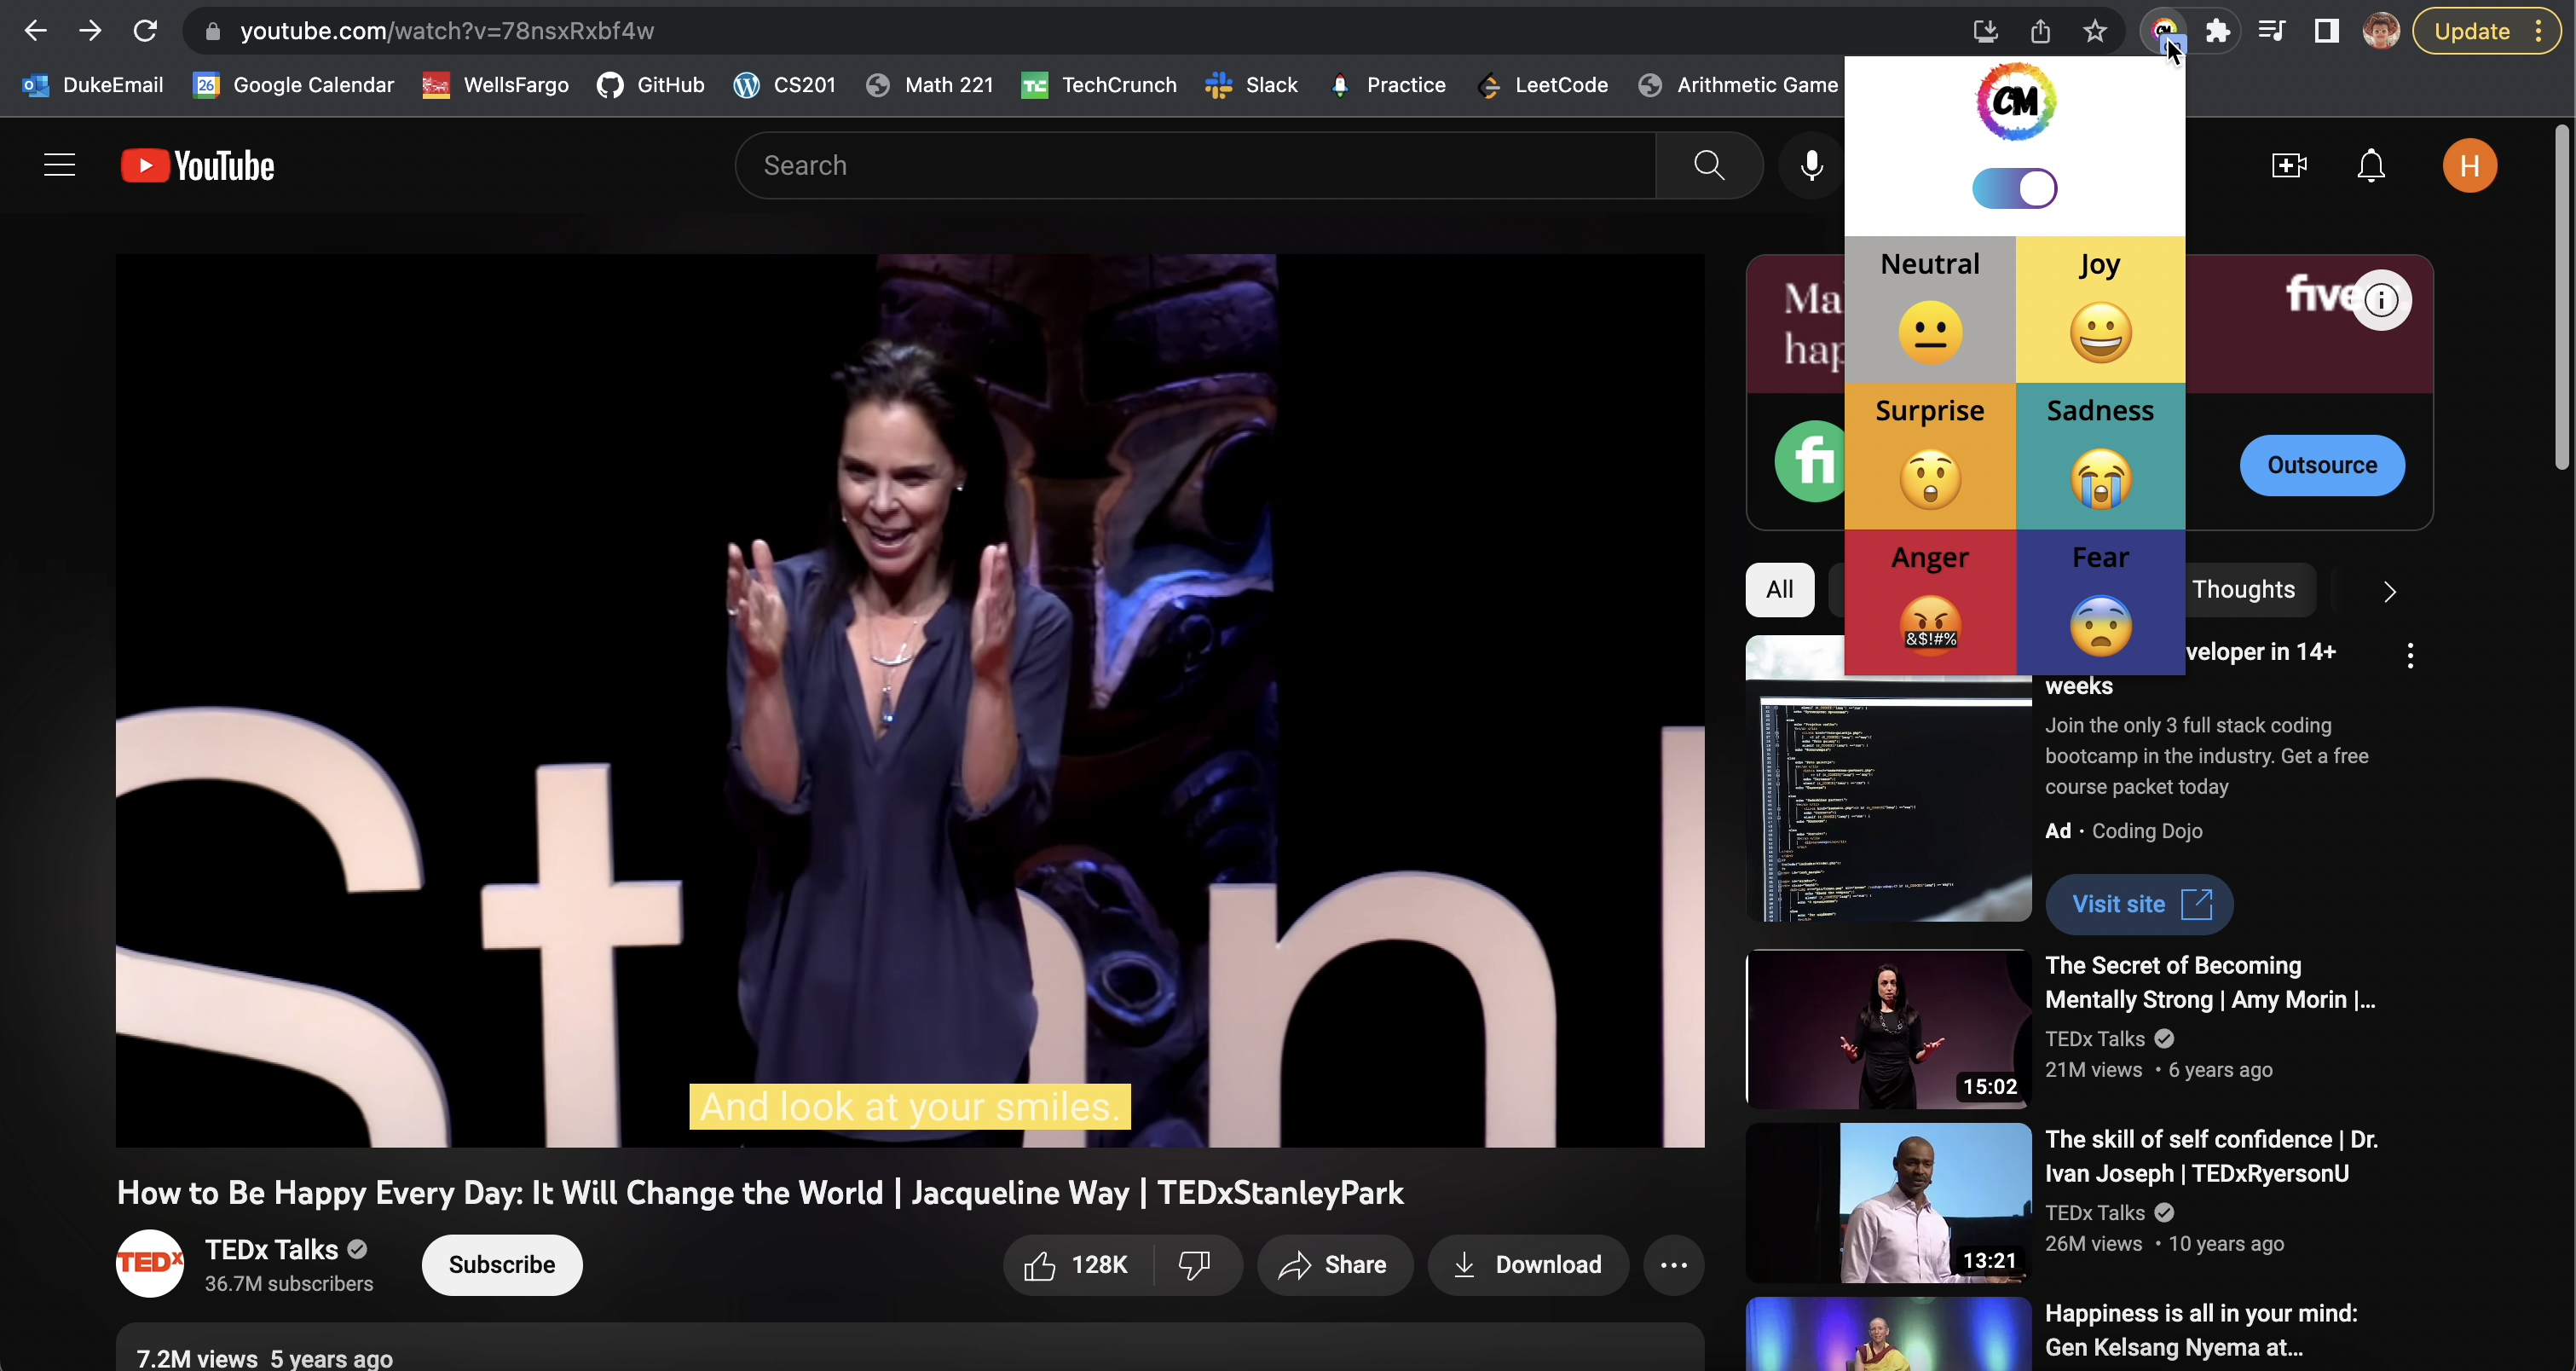Open Chrome Extensions puzzle icon
This screenshot has width=2576, height=1371.
pyautogui.click(x=2218, y=31)
